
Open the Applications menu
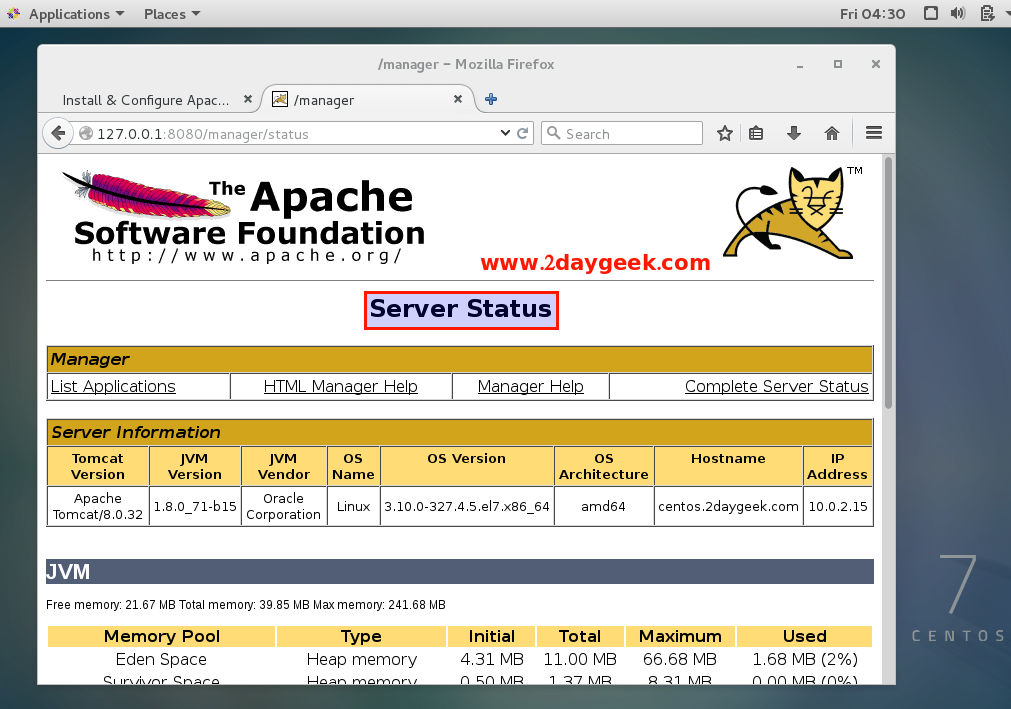click(x=76, y=14)
